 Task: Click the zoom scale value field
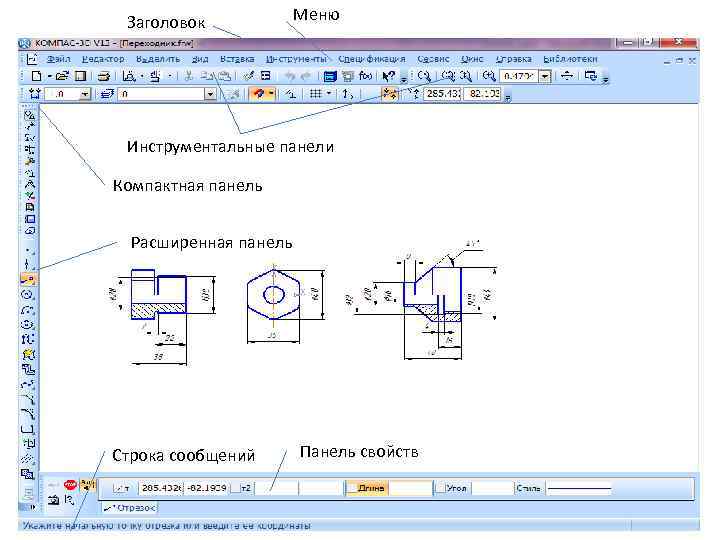tap(519, 76)
